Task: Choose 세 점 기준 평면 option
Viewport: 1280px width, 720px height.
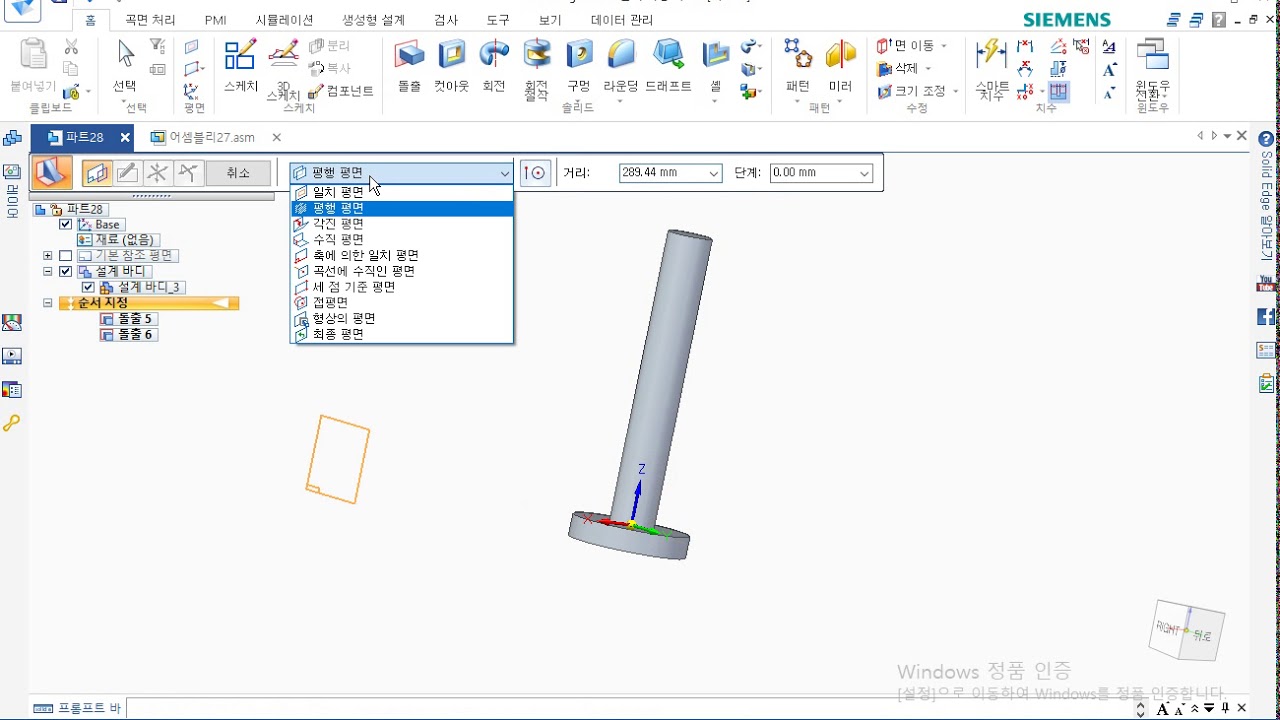Action: (402, 287)
